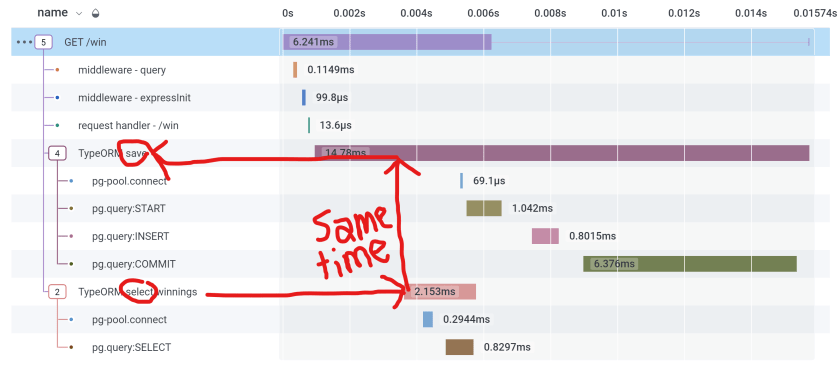This screenshot has width=840, height=374.
Task: Click the 6.376ms COMMIT duration bar
Action: point(690,264)
